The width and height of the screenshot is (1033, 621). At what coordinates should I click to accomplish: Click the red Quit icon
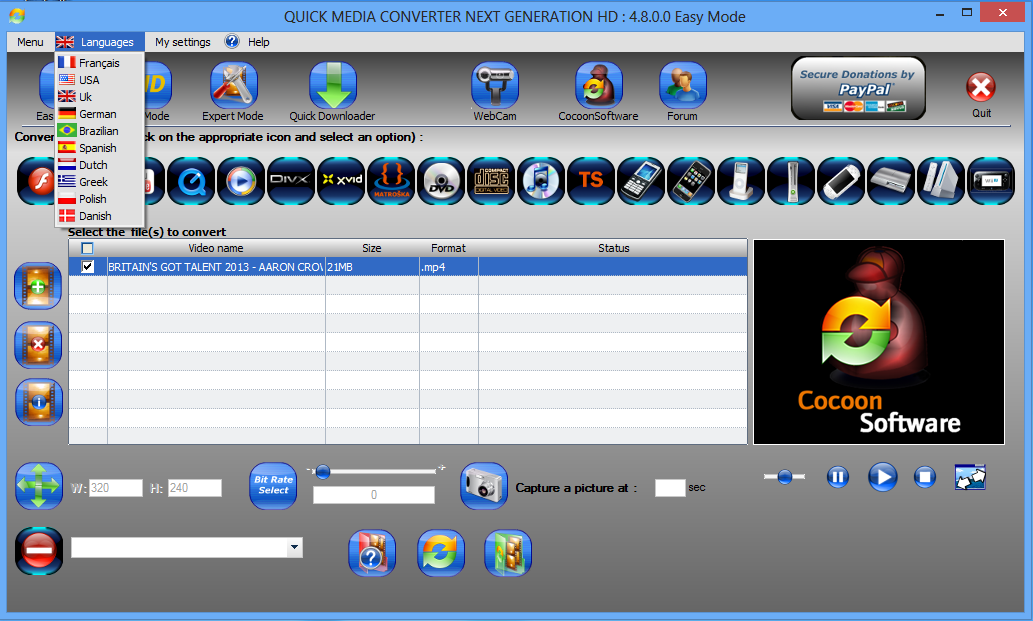981,87
